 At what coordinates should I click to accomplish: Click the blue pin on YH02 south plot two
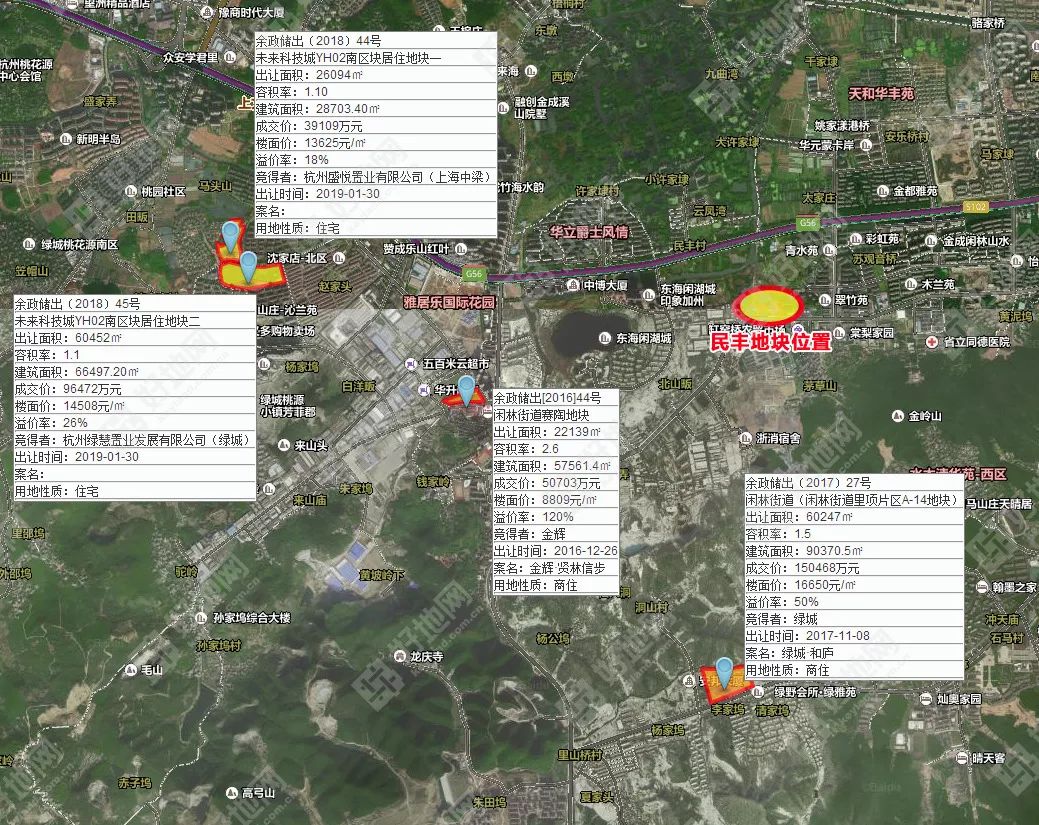coord(248,266)
